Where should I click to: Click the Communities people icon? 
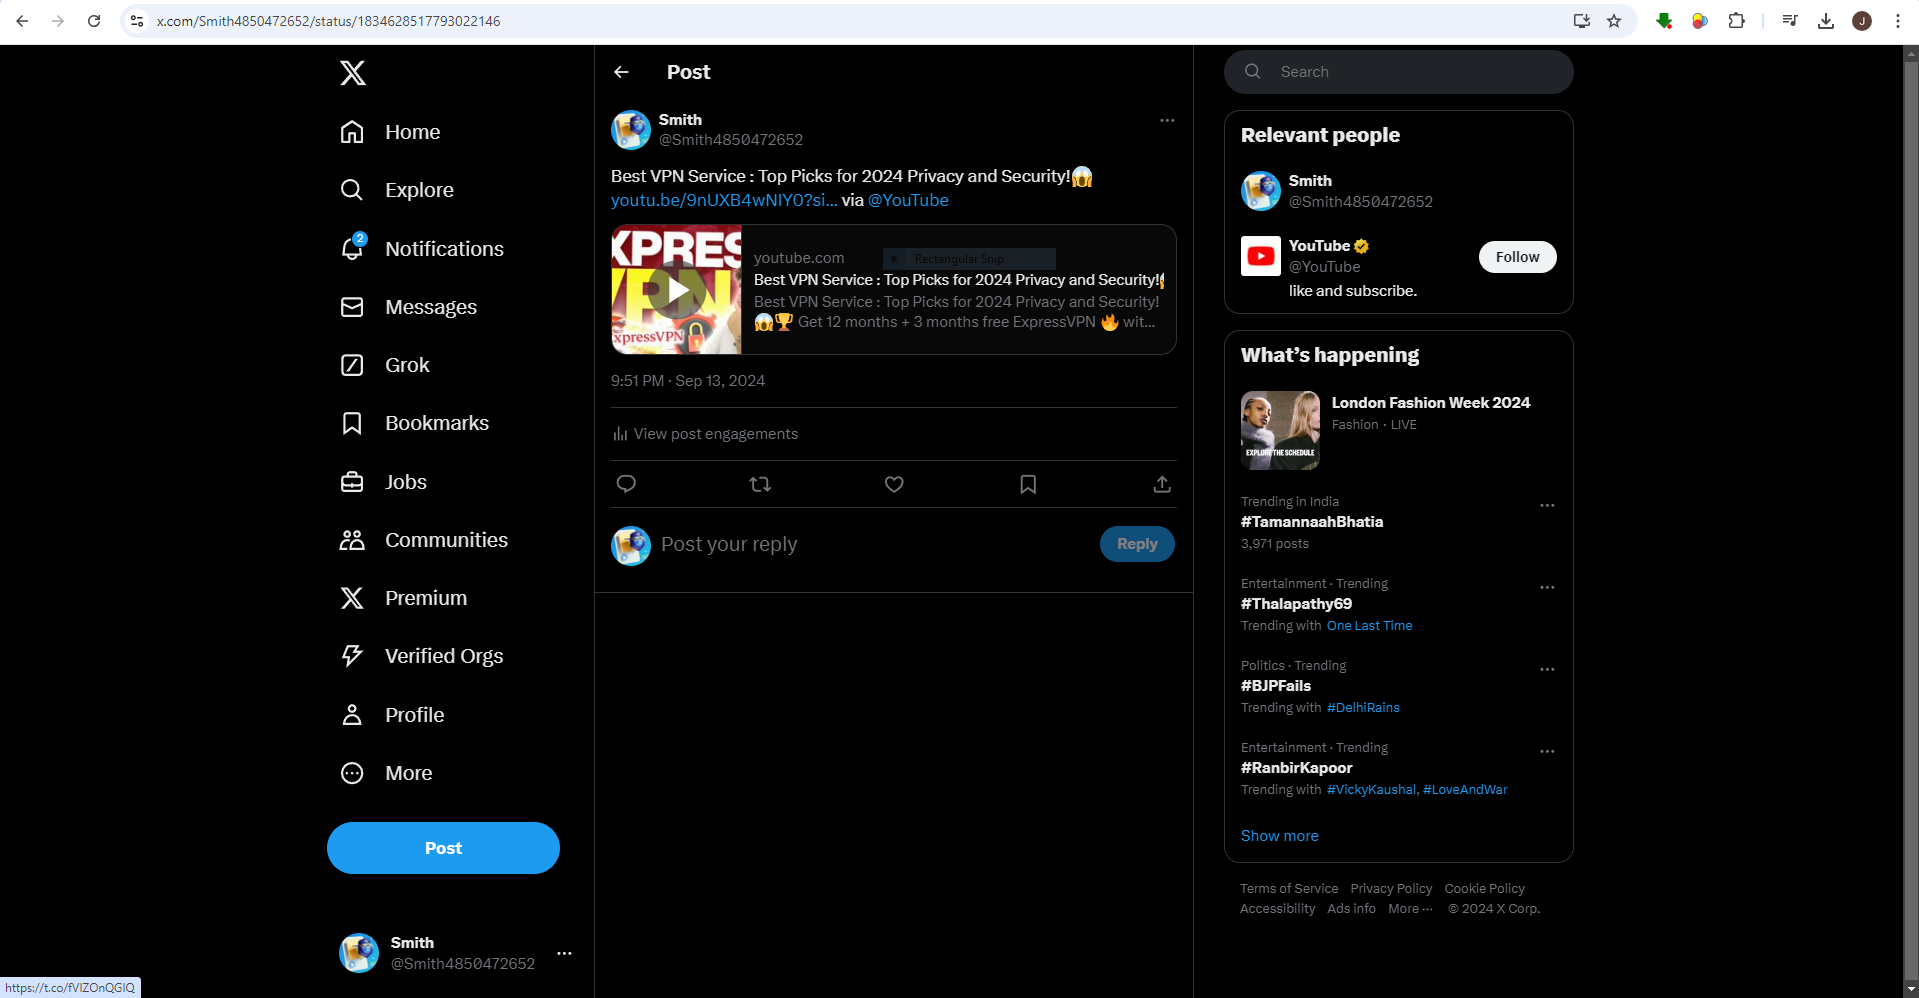click(x=352, y=540)
